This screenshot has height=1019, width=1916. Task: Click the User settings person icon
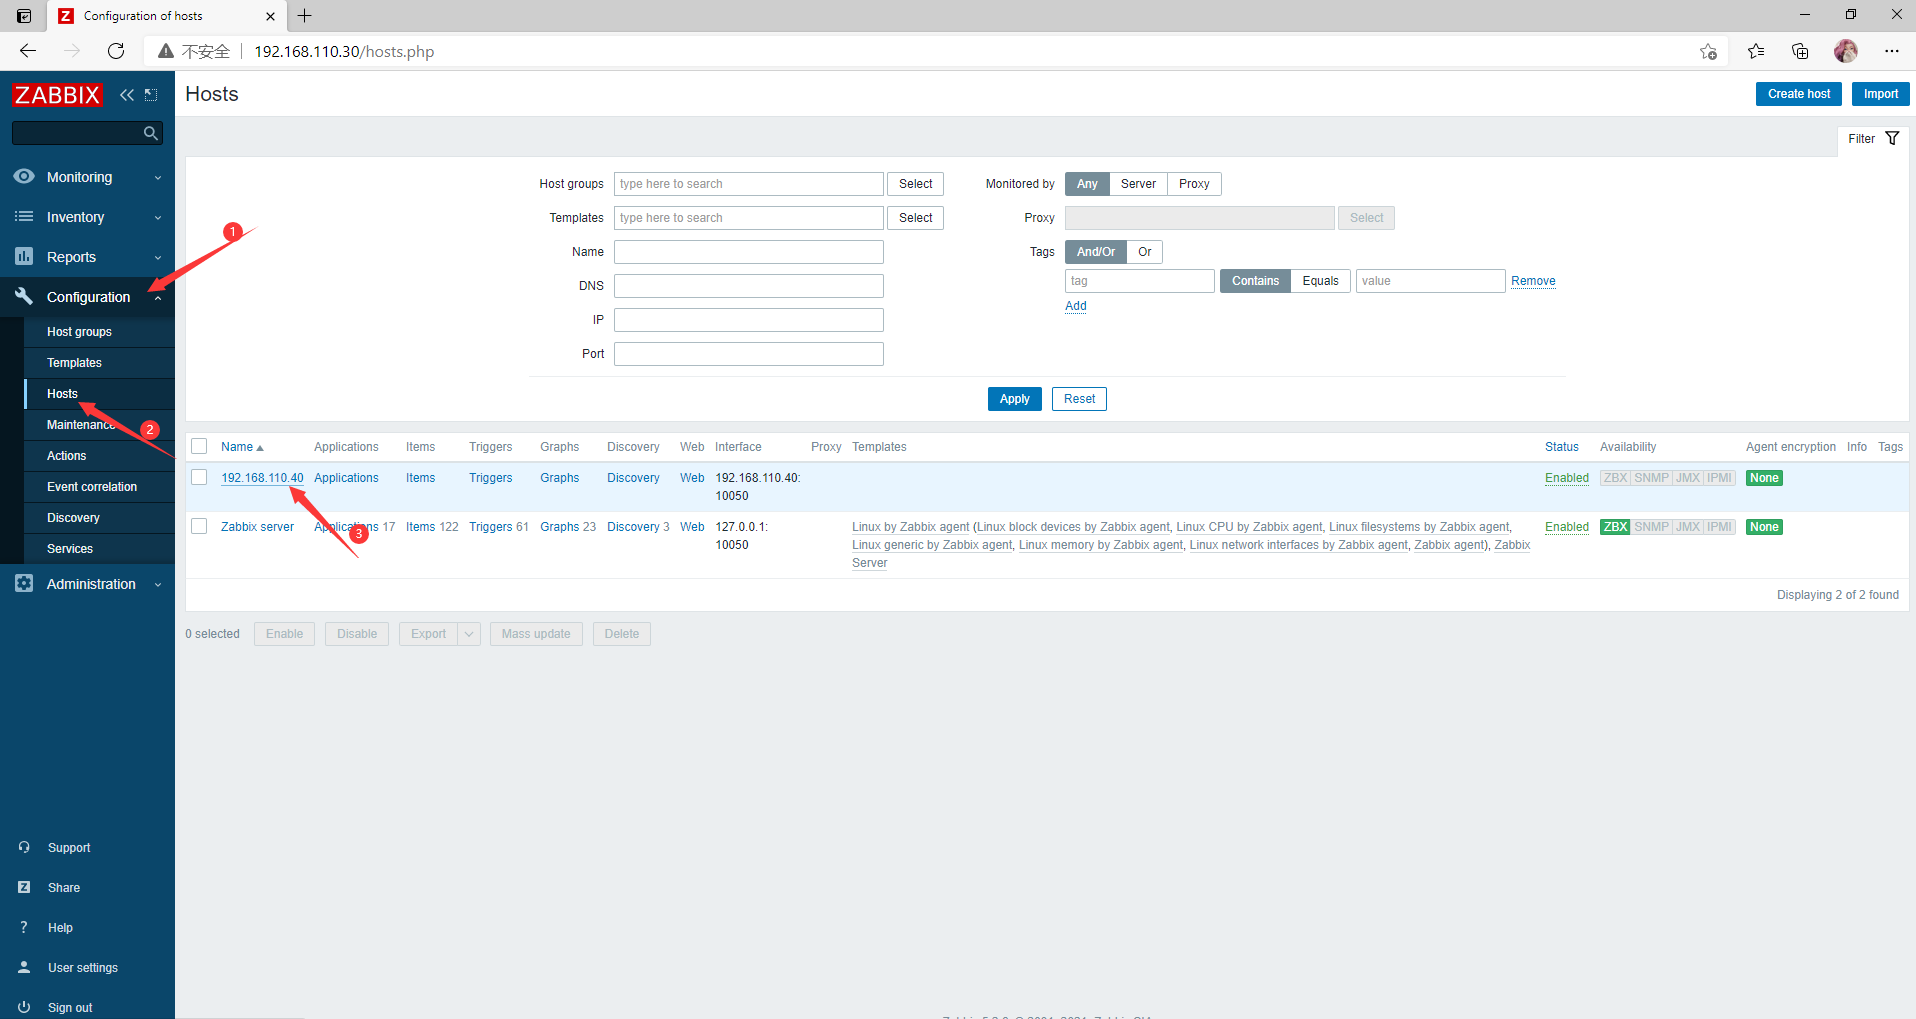point(24,967)
